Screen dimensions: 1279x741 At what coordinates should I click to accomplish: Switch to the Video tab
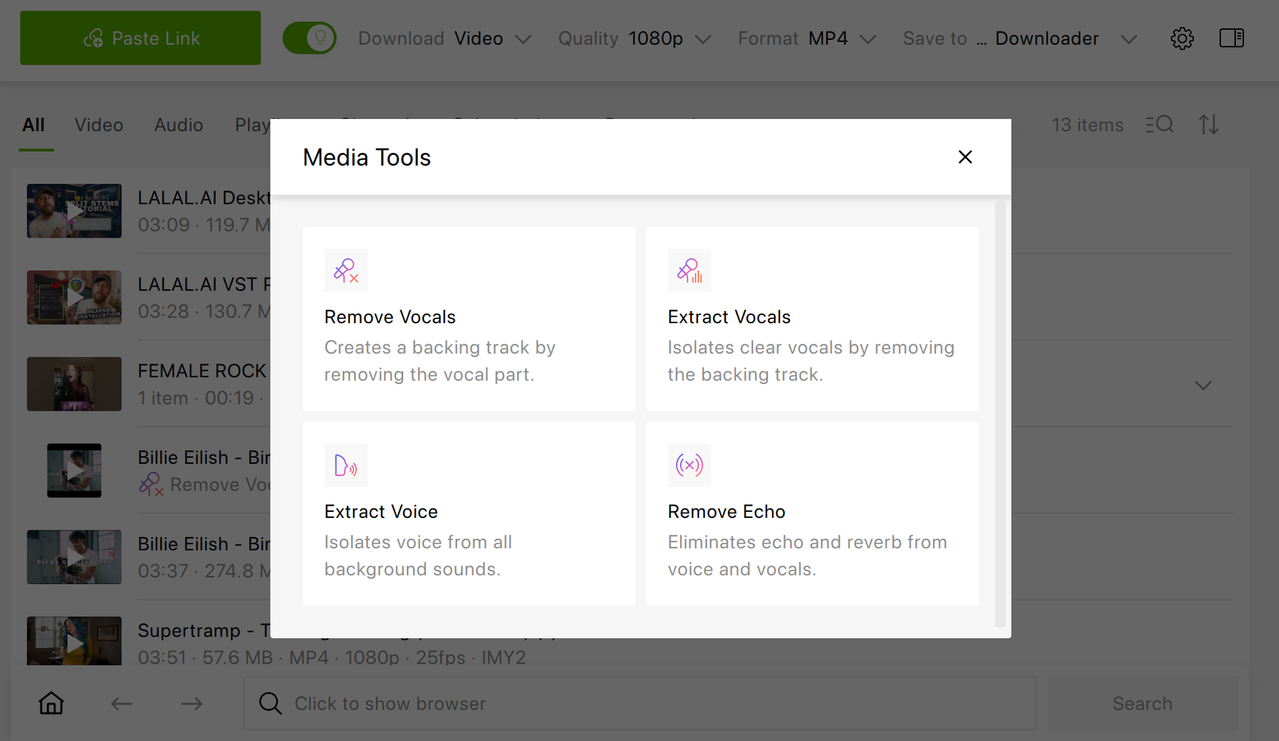click(x=99, y=125)
